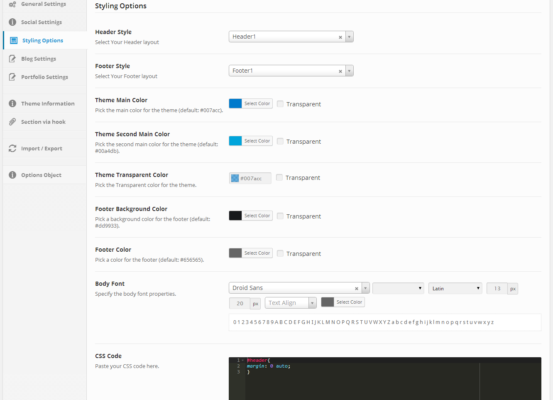
Task: Click the Blog Settings edit icon
Action: coord(12,59)
